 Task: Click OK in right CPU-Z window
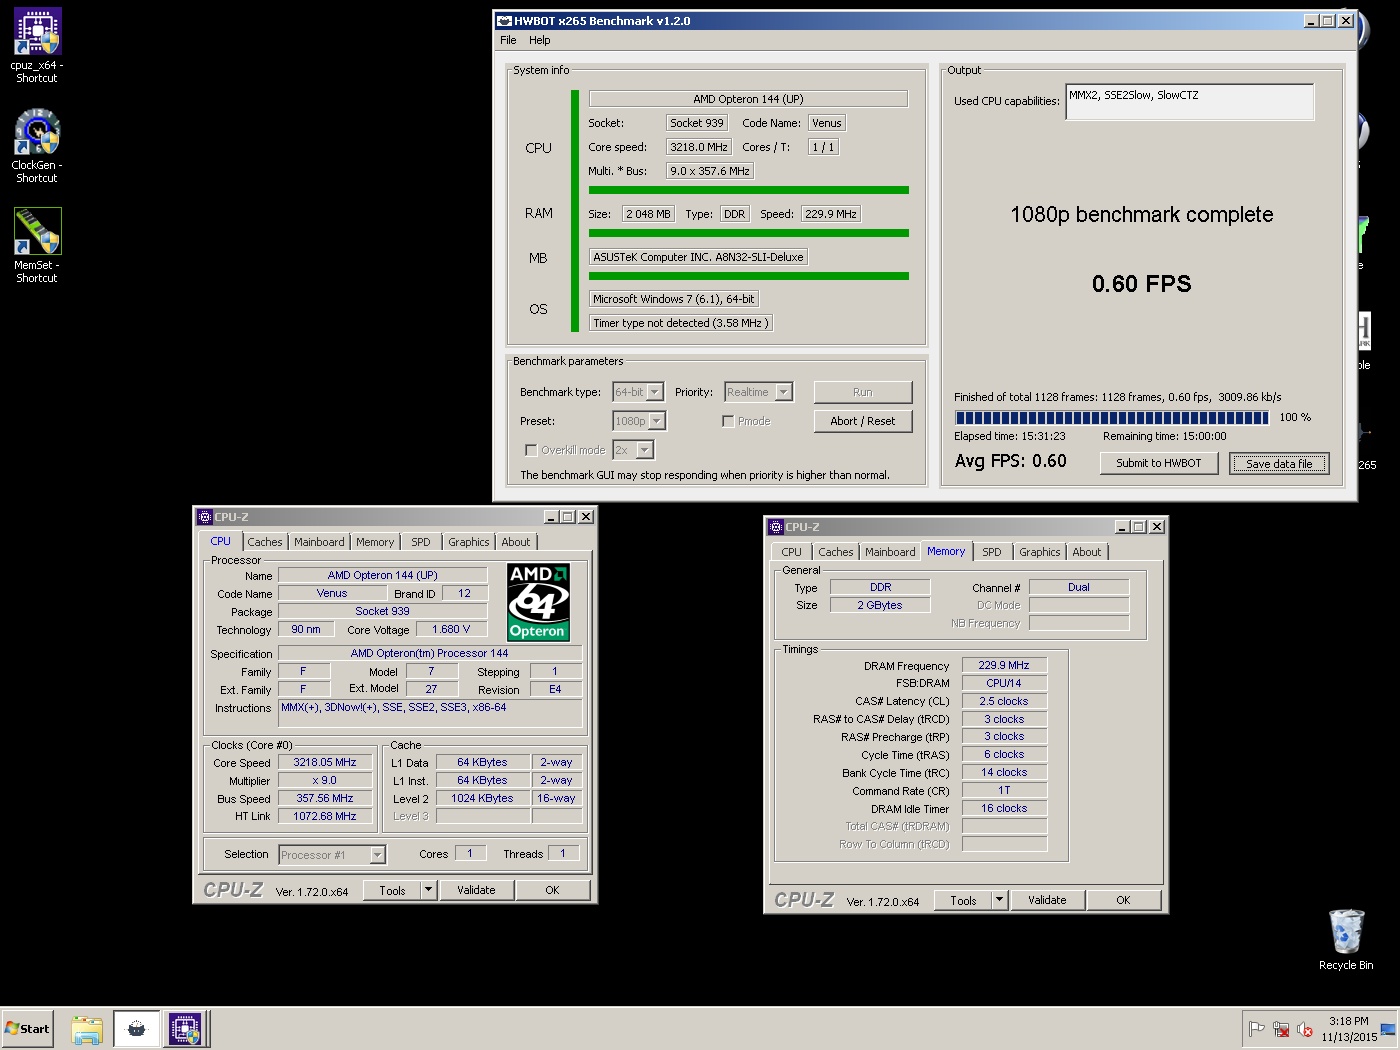tap(1123, 900)
